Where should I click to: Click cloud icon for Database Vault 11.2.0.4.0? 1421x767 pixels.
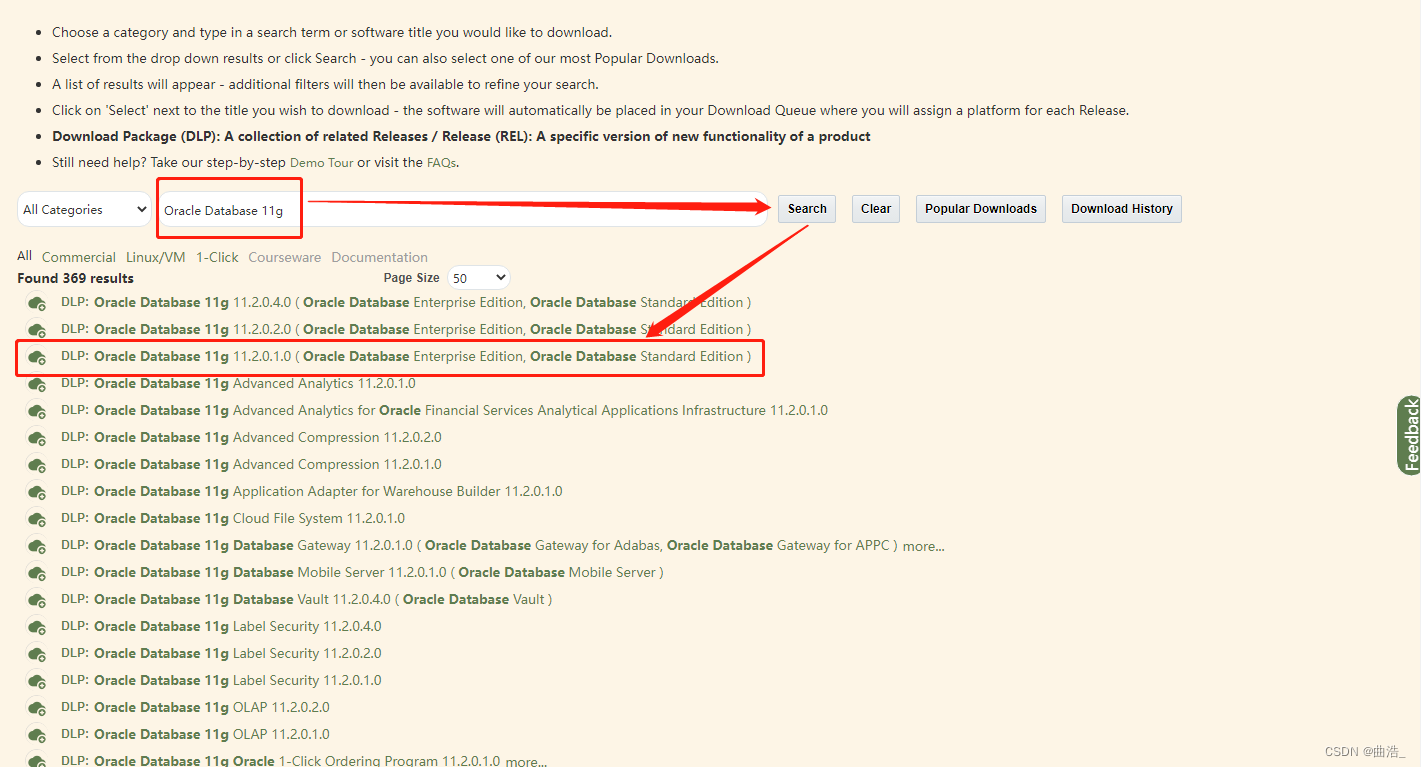pos(37,600)
